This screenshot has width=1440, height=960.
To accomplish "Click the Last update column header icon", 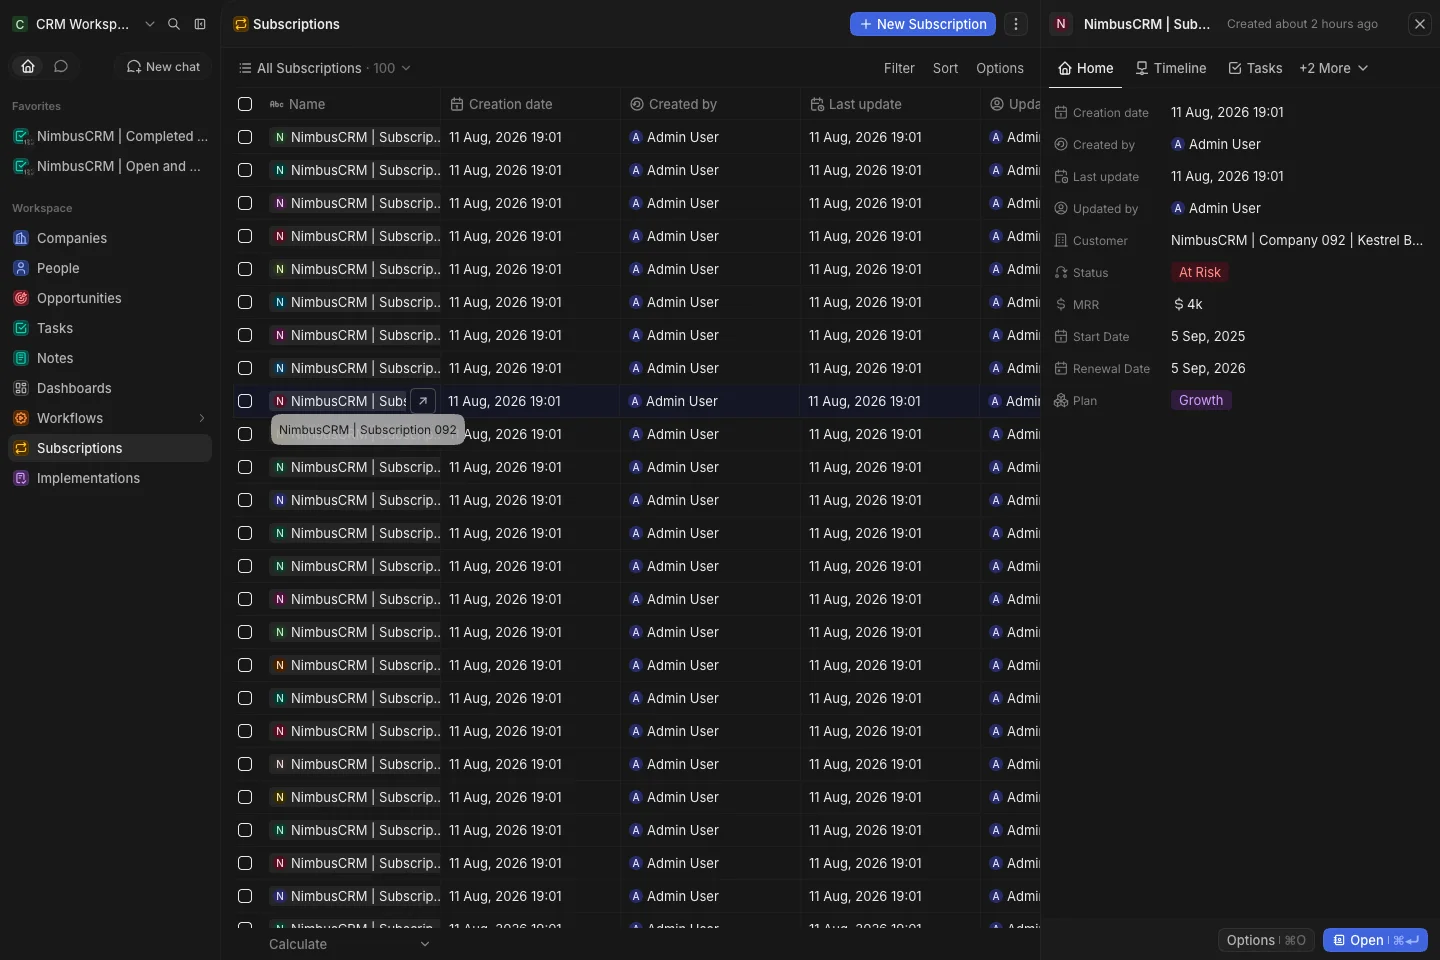I will coord(817,104).
